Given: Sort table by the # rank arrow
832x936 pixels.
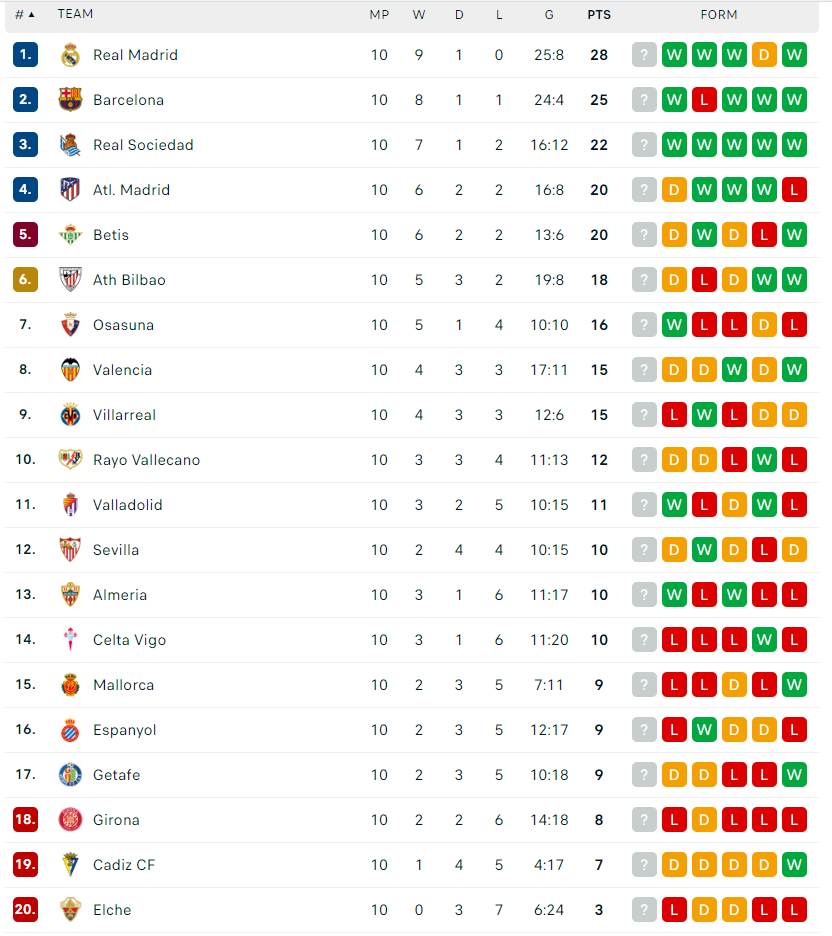Looking at the screenshot, I should (25, 14).
